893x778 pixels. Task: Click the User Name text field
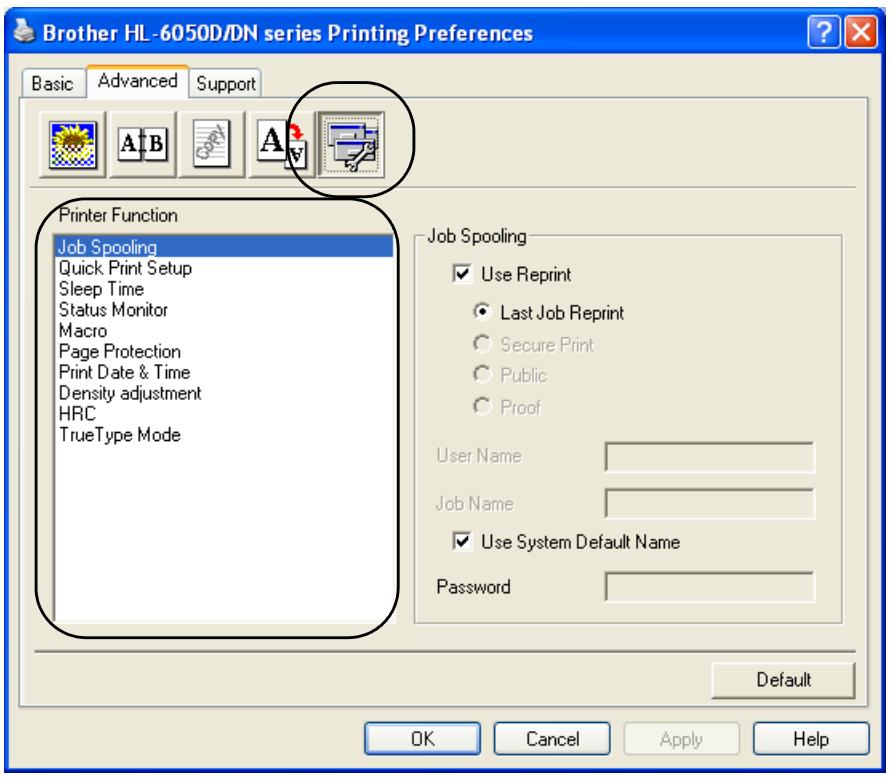[x=709, y=457]
